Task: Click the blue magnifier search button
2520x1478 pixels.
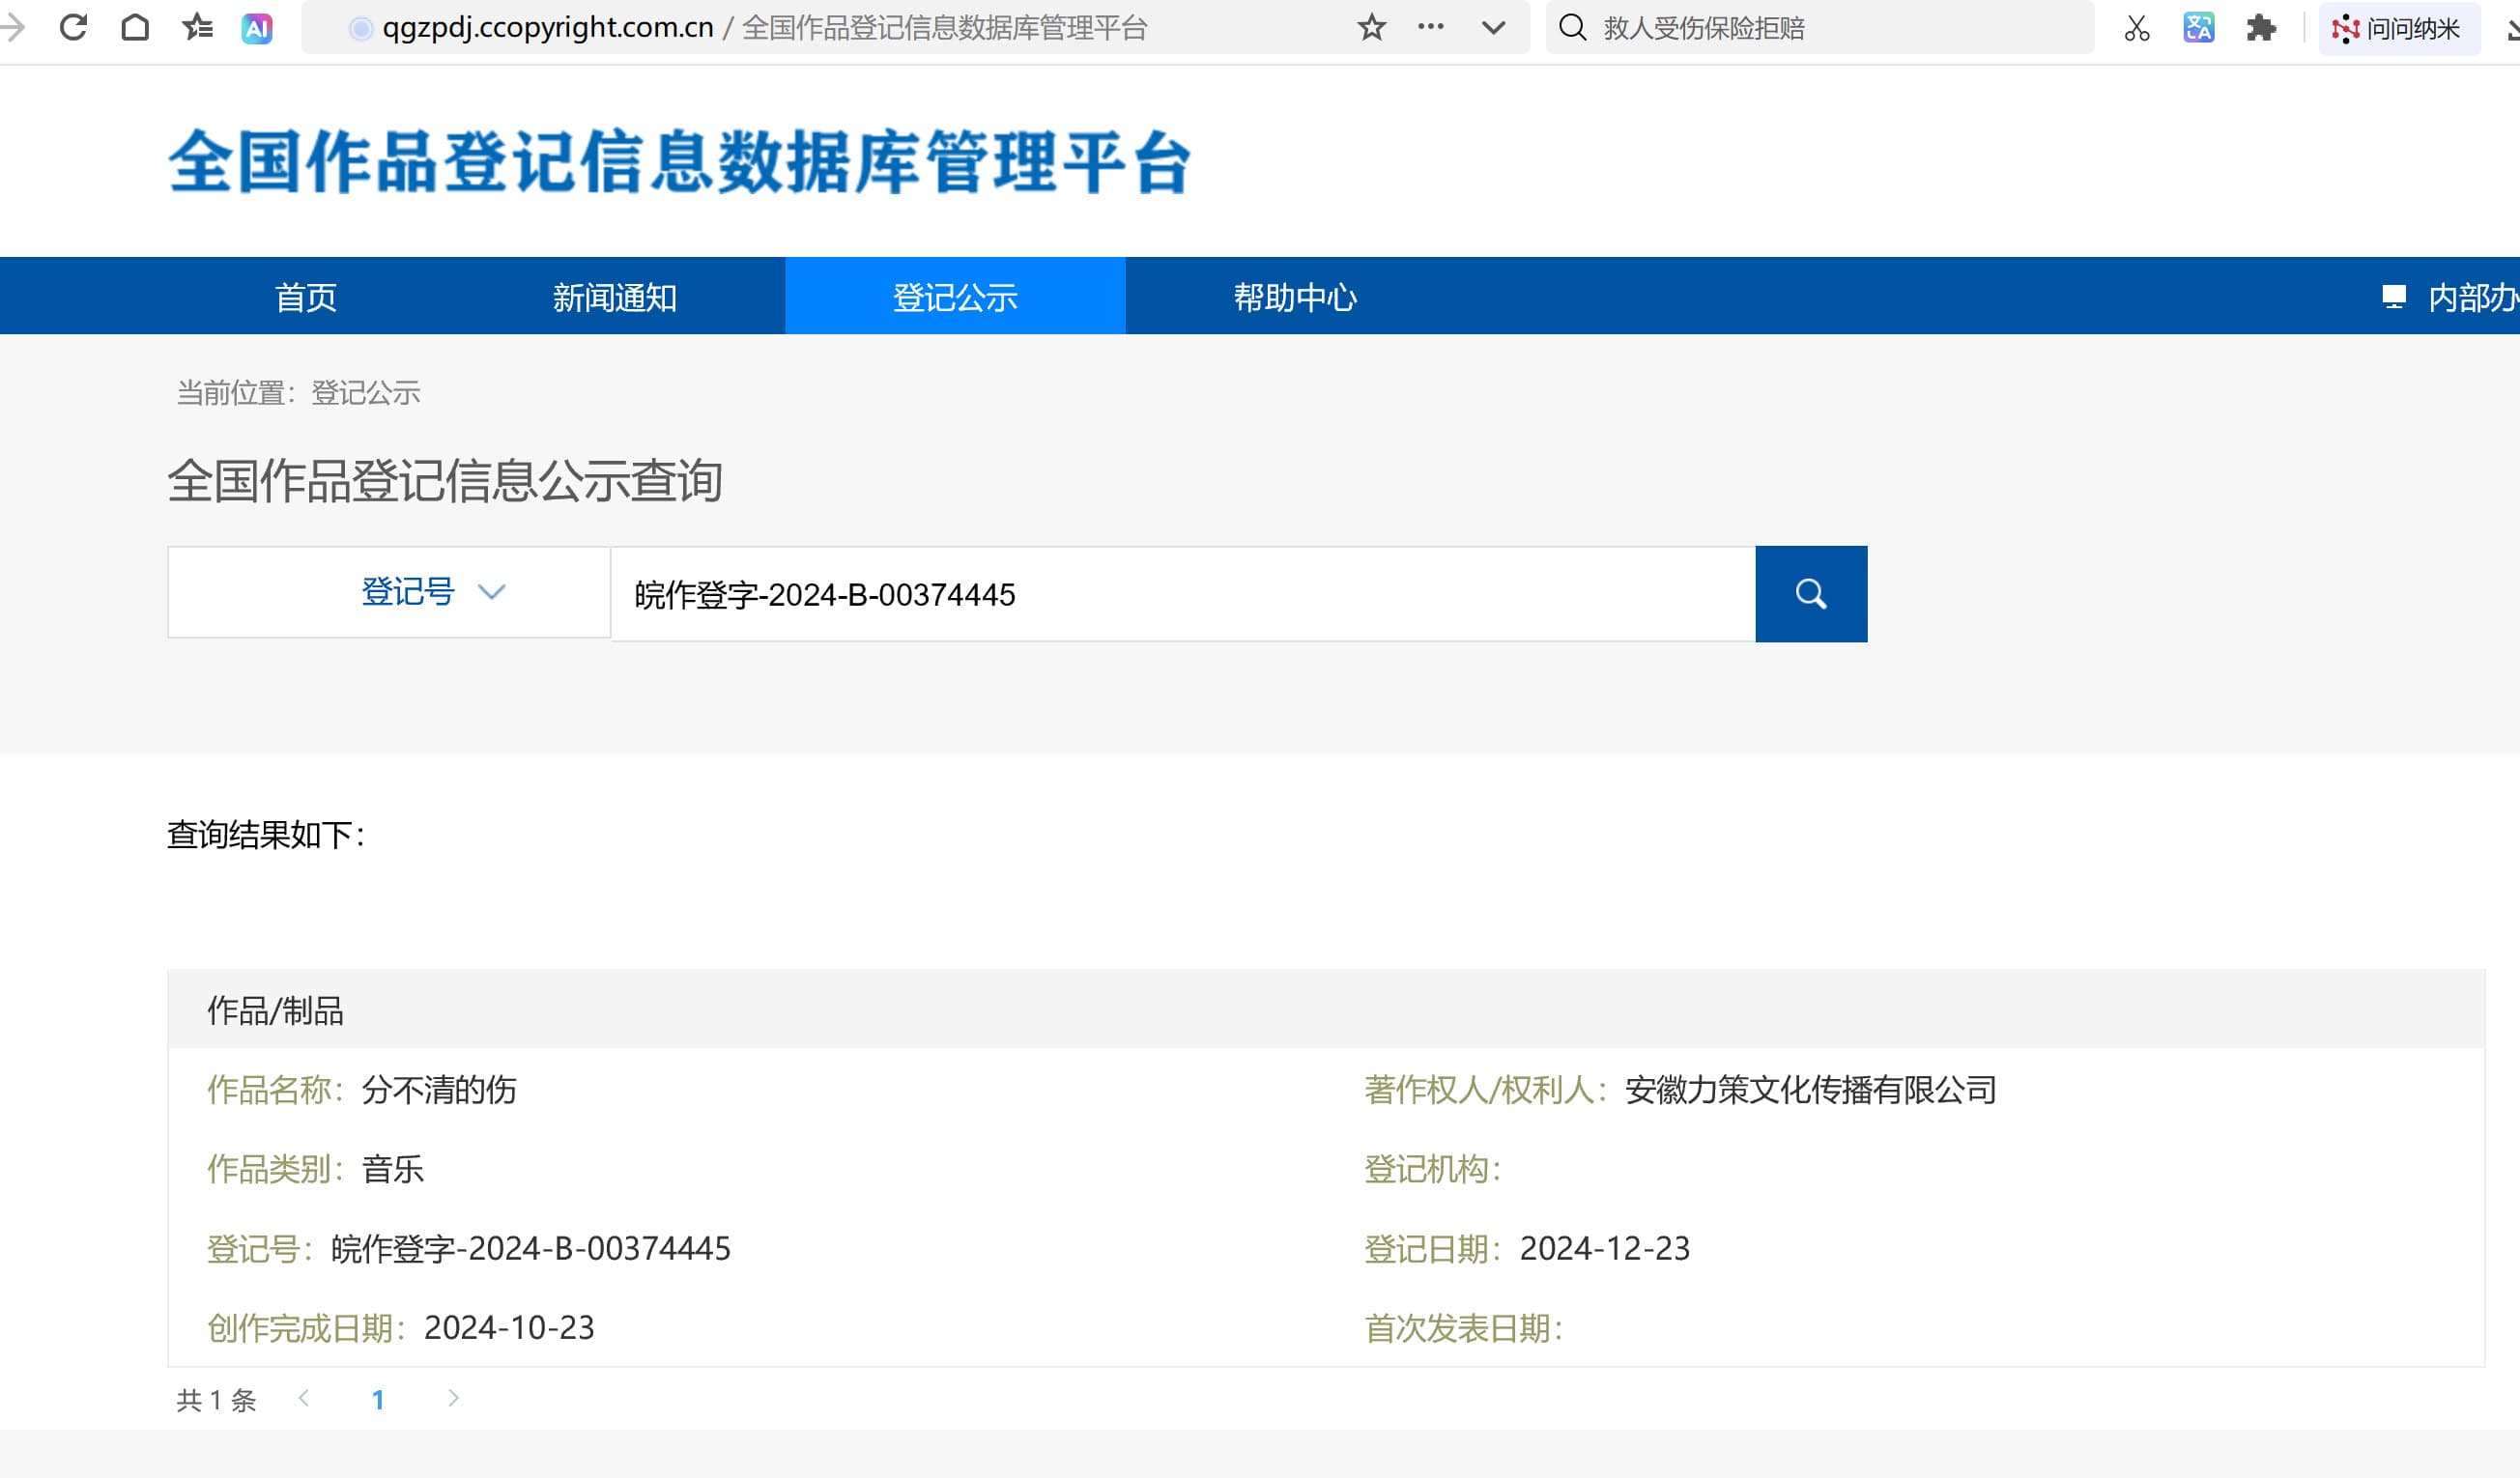Action: point(1810,594)
